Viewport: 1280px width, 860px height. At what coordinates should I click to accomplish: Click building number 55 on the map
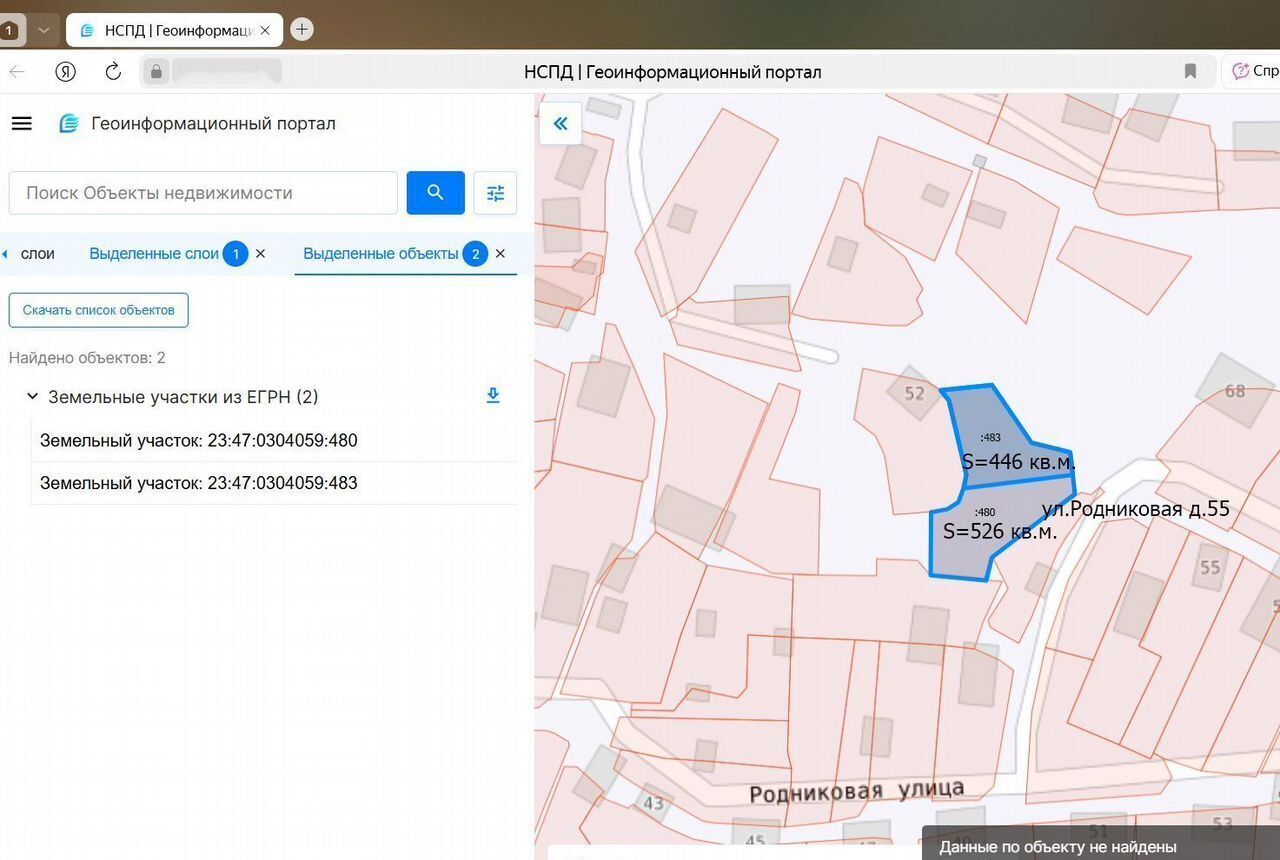[1210, 567]
